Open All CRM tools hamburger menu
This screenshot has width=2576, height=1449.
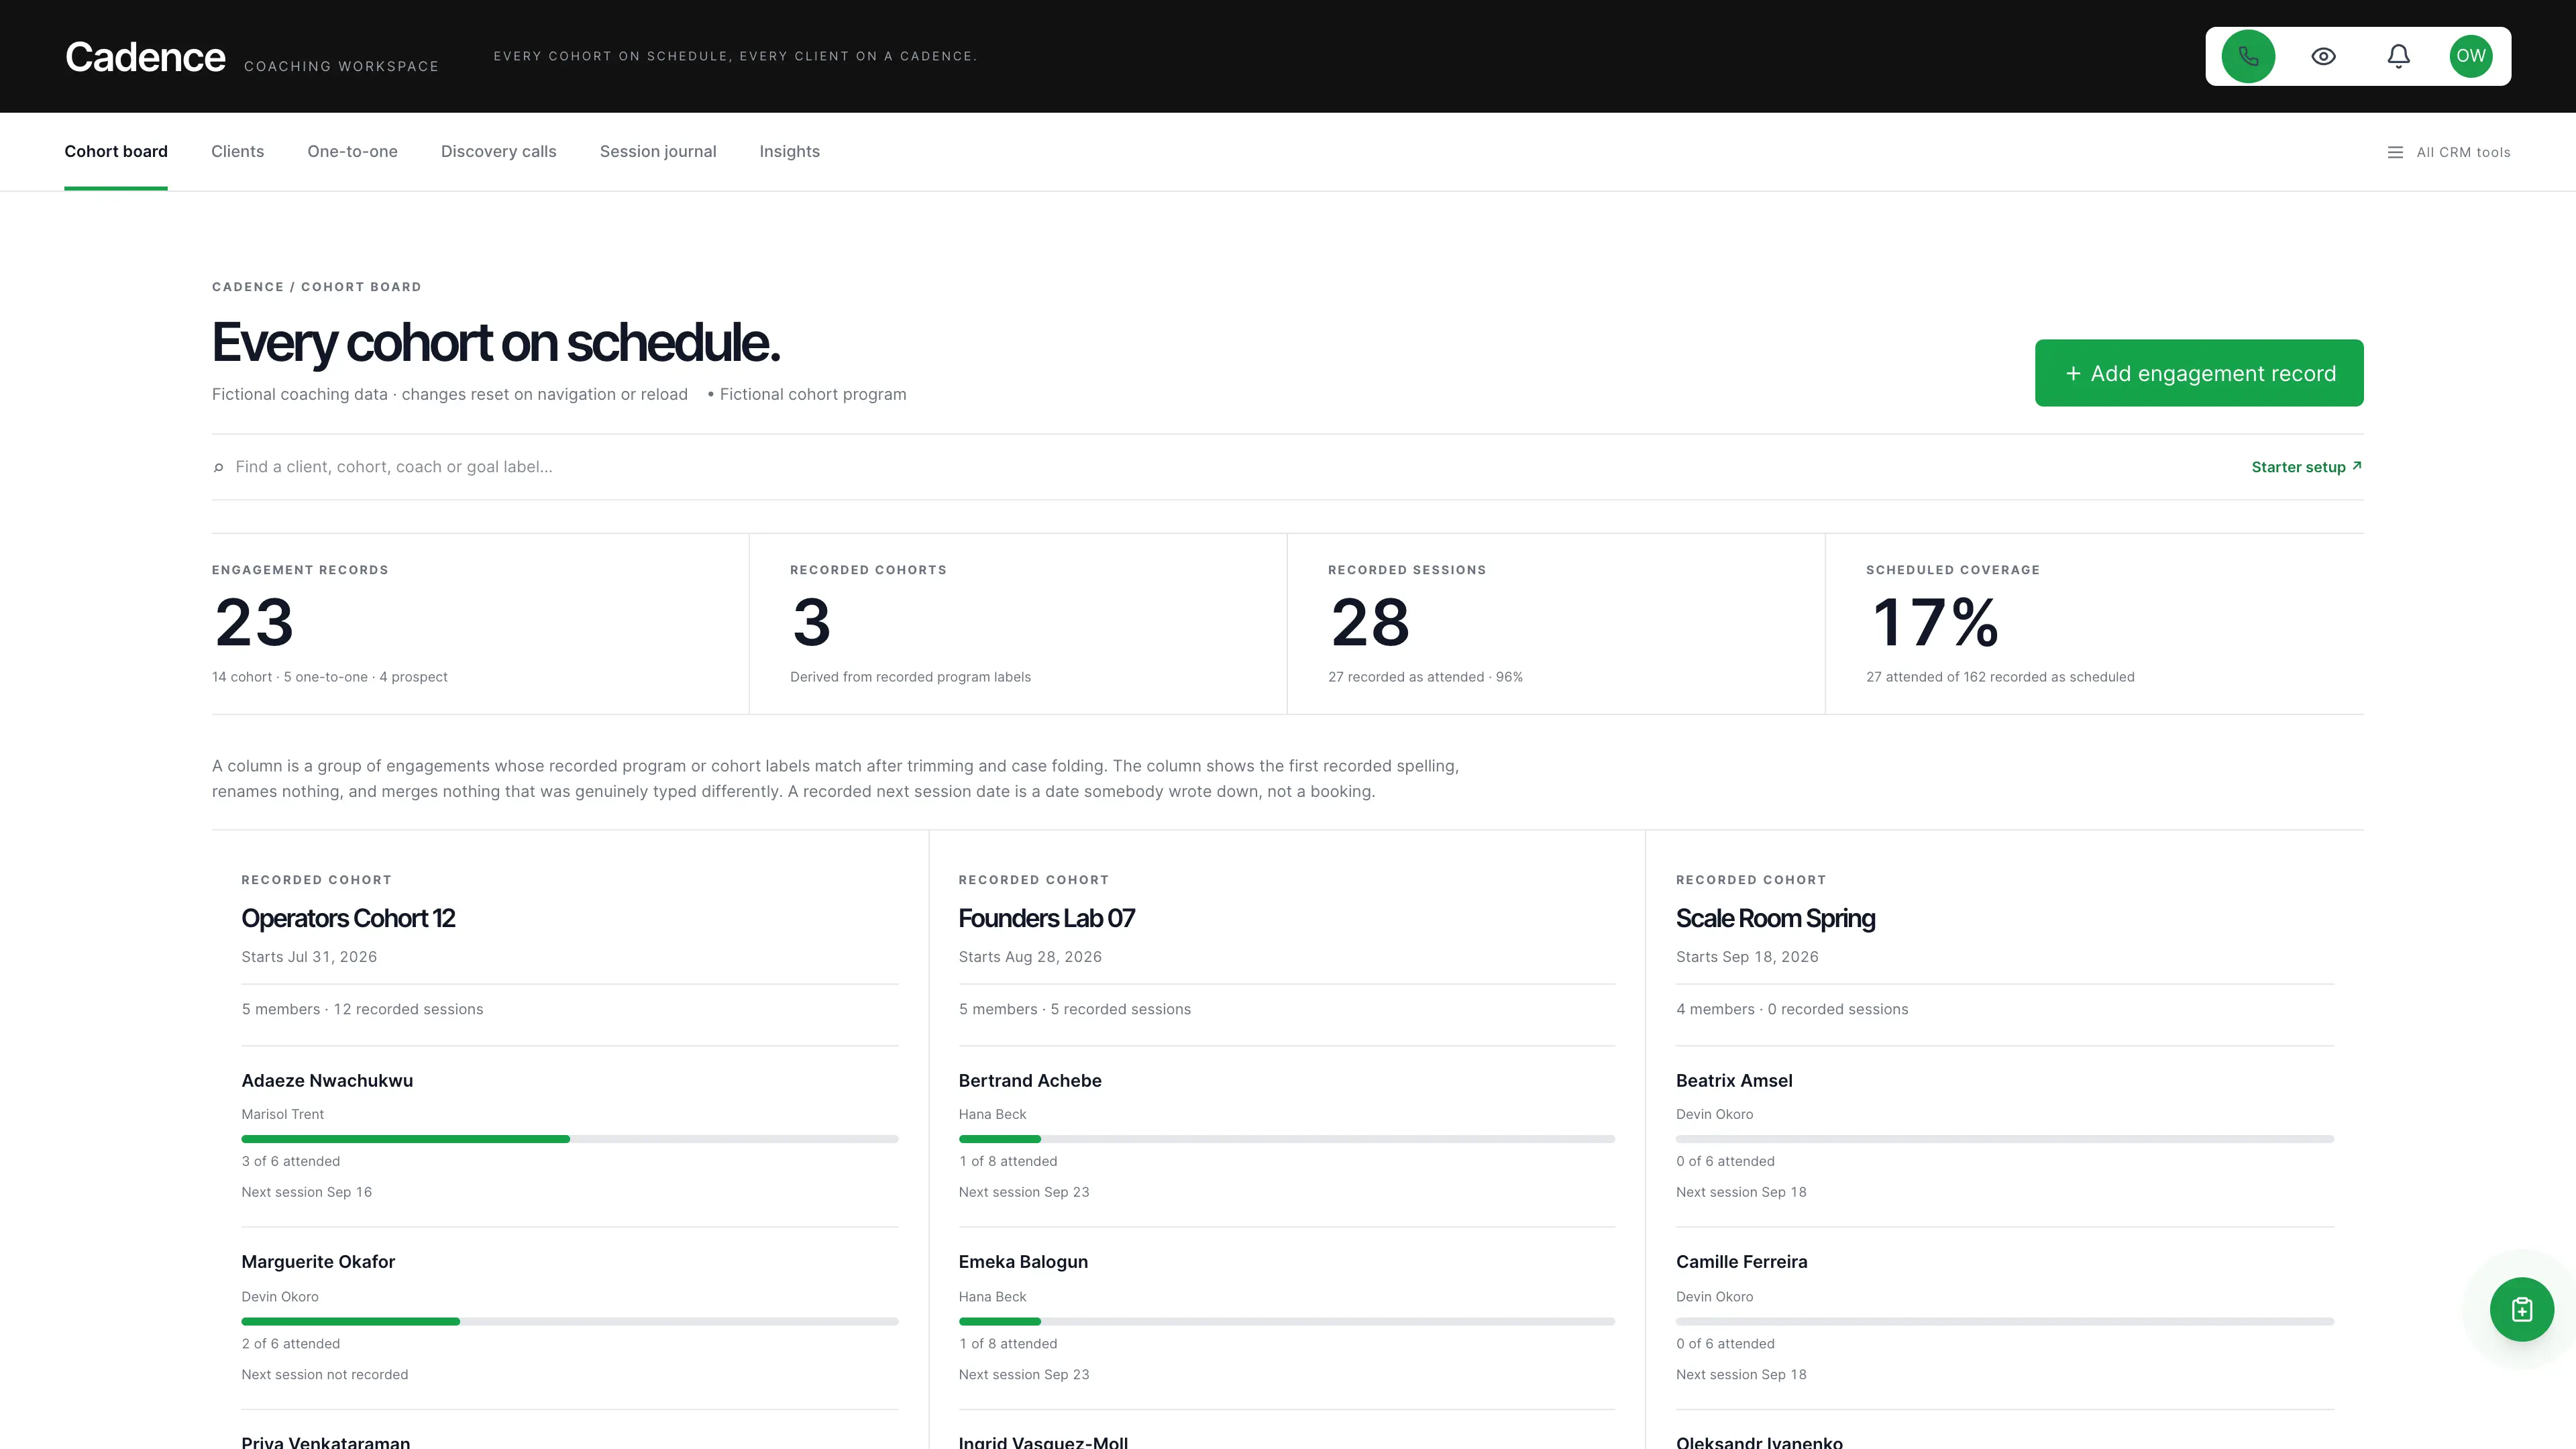pyautogui.click(x=2448, y=152)
